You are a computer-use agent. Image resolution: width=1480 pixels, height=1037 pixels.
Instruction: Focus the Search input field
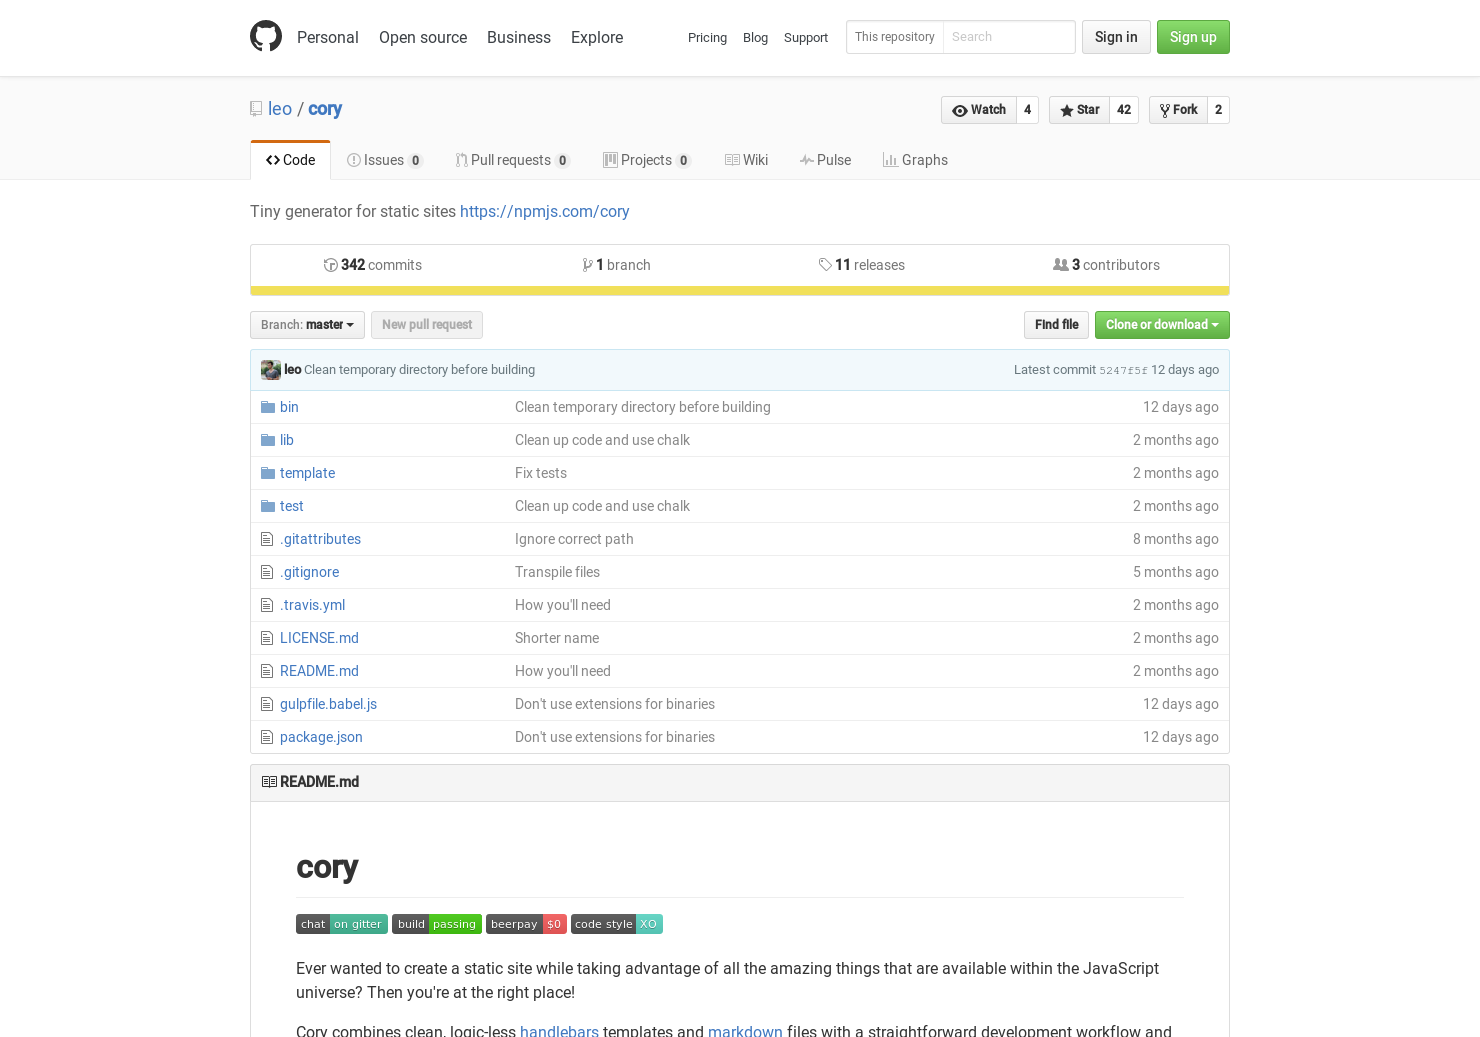coord(1009,37)
